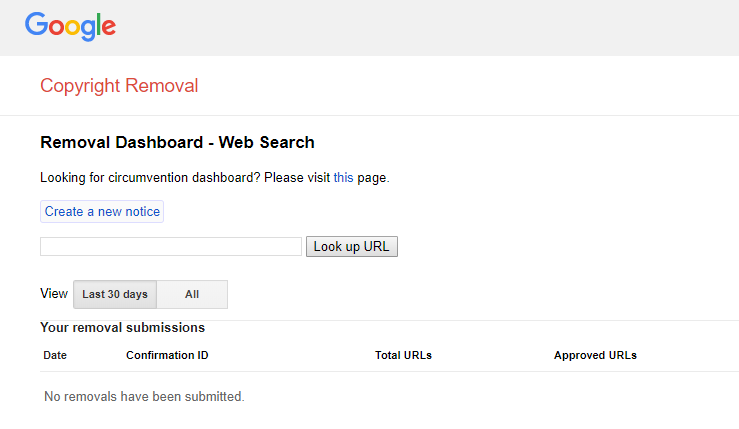Click Create a new notice
The height and width of the screenshot is (429, 739).
pos(102,212)
